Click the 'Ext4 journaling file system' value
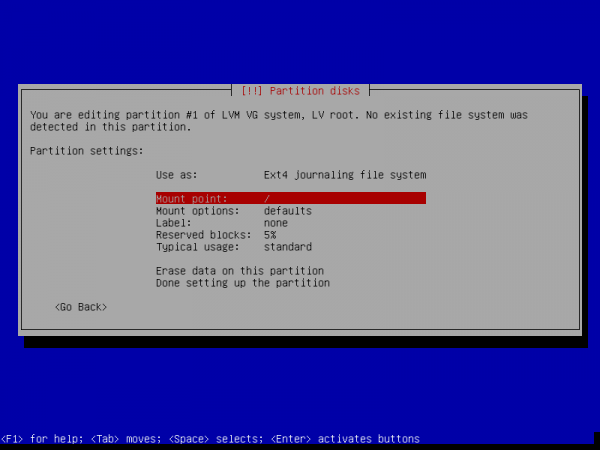 (345, 175)
